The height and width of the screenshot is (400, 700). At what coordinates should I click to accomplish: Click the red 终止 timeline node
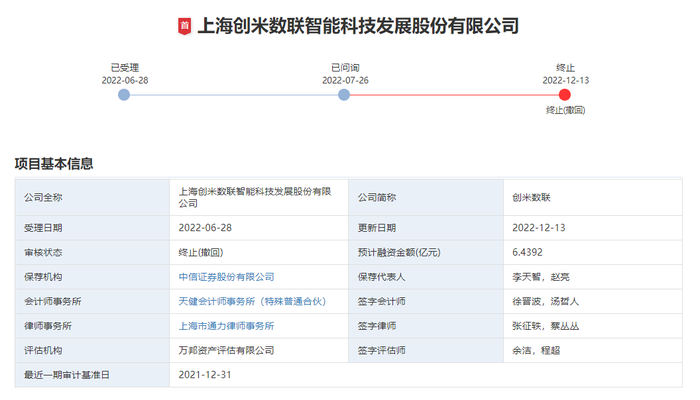pos(565,95)
